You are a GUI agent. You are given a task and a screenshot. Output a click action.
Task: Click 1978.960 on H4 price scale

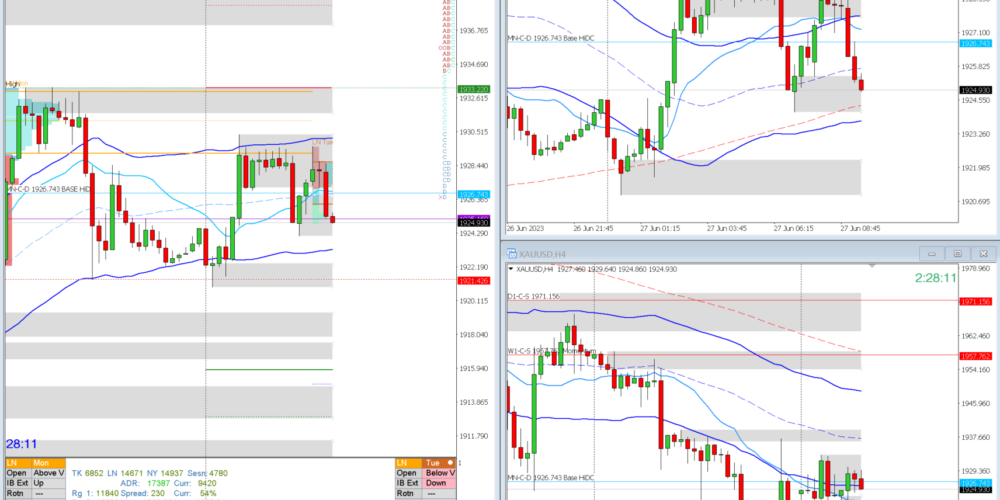[x=976, y=268]
